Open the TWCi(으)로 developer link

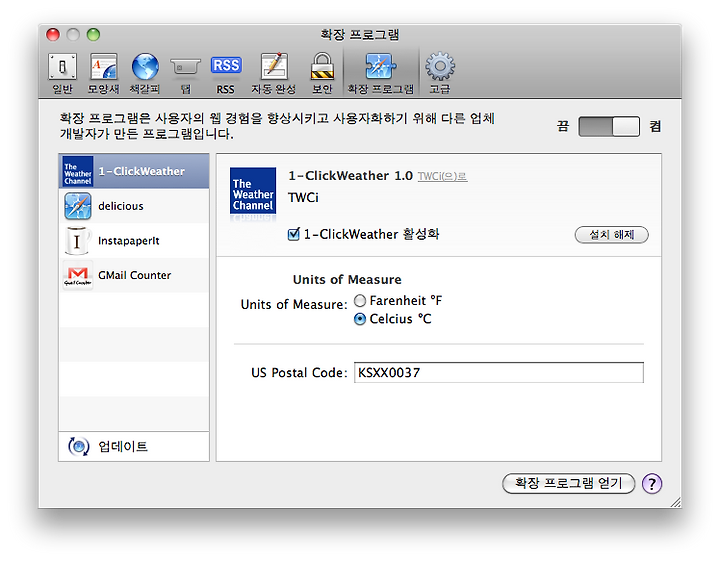click(x=442, y=176)
